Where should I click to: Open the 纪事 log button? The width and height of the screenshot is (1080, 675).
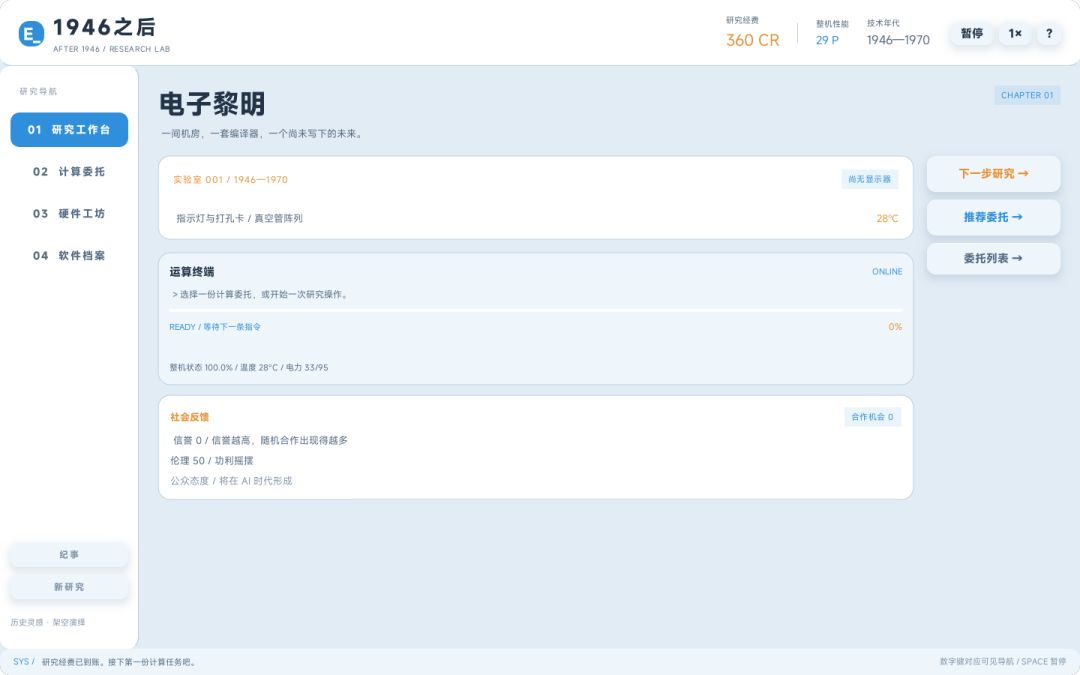pos(69,554)
